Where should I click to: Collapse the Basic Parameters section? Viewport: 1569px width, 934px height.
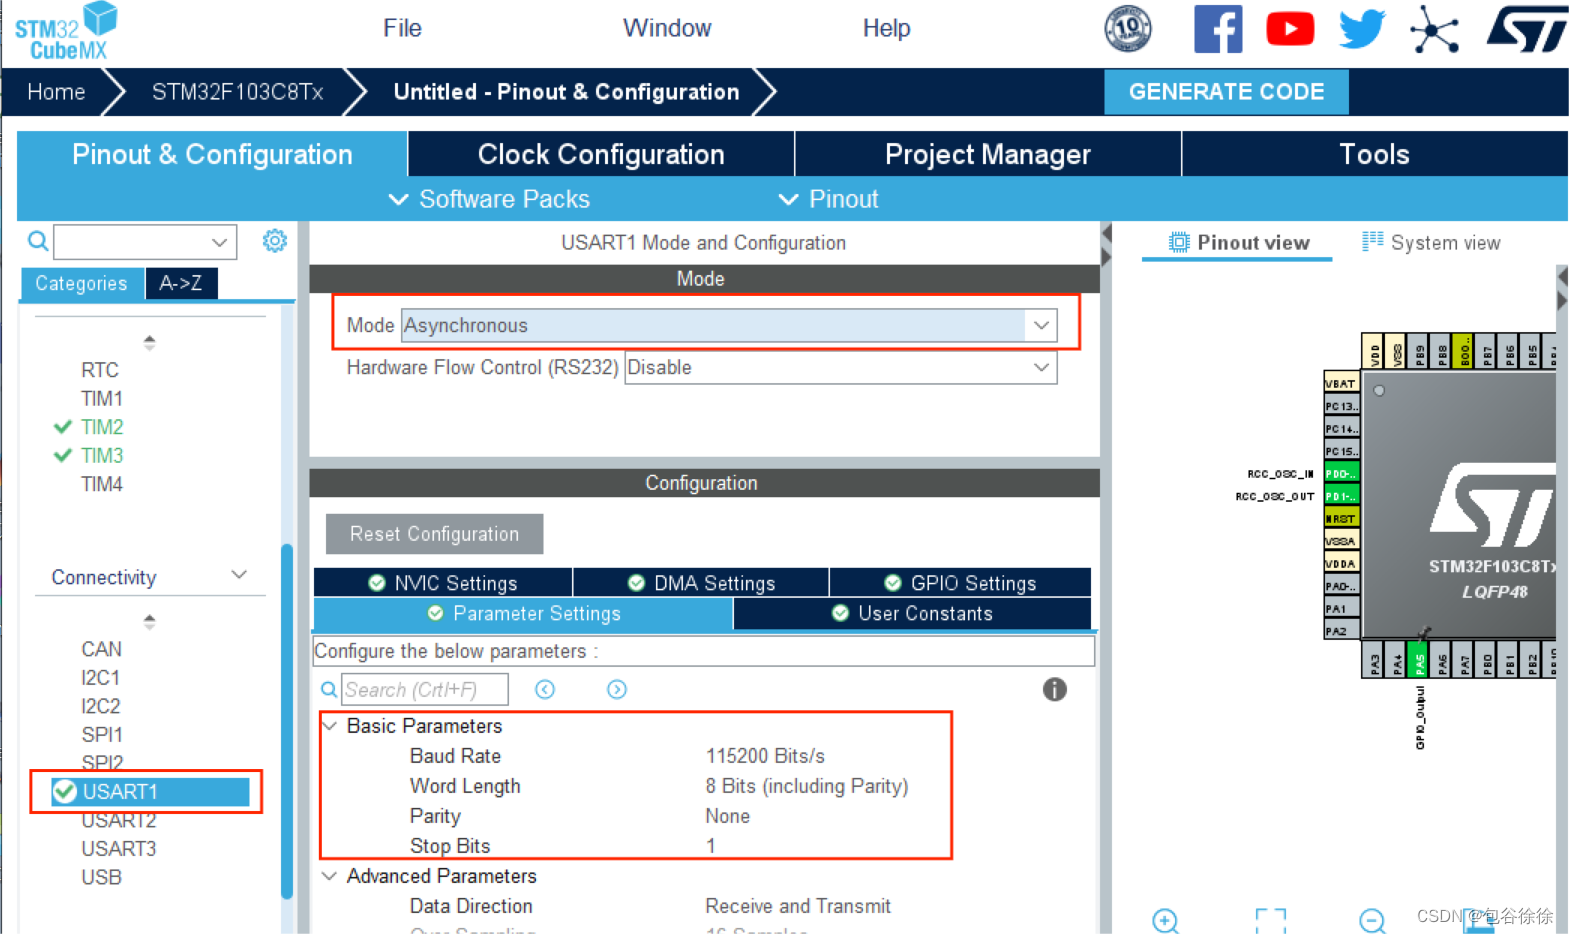[330, 725]
